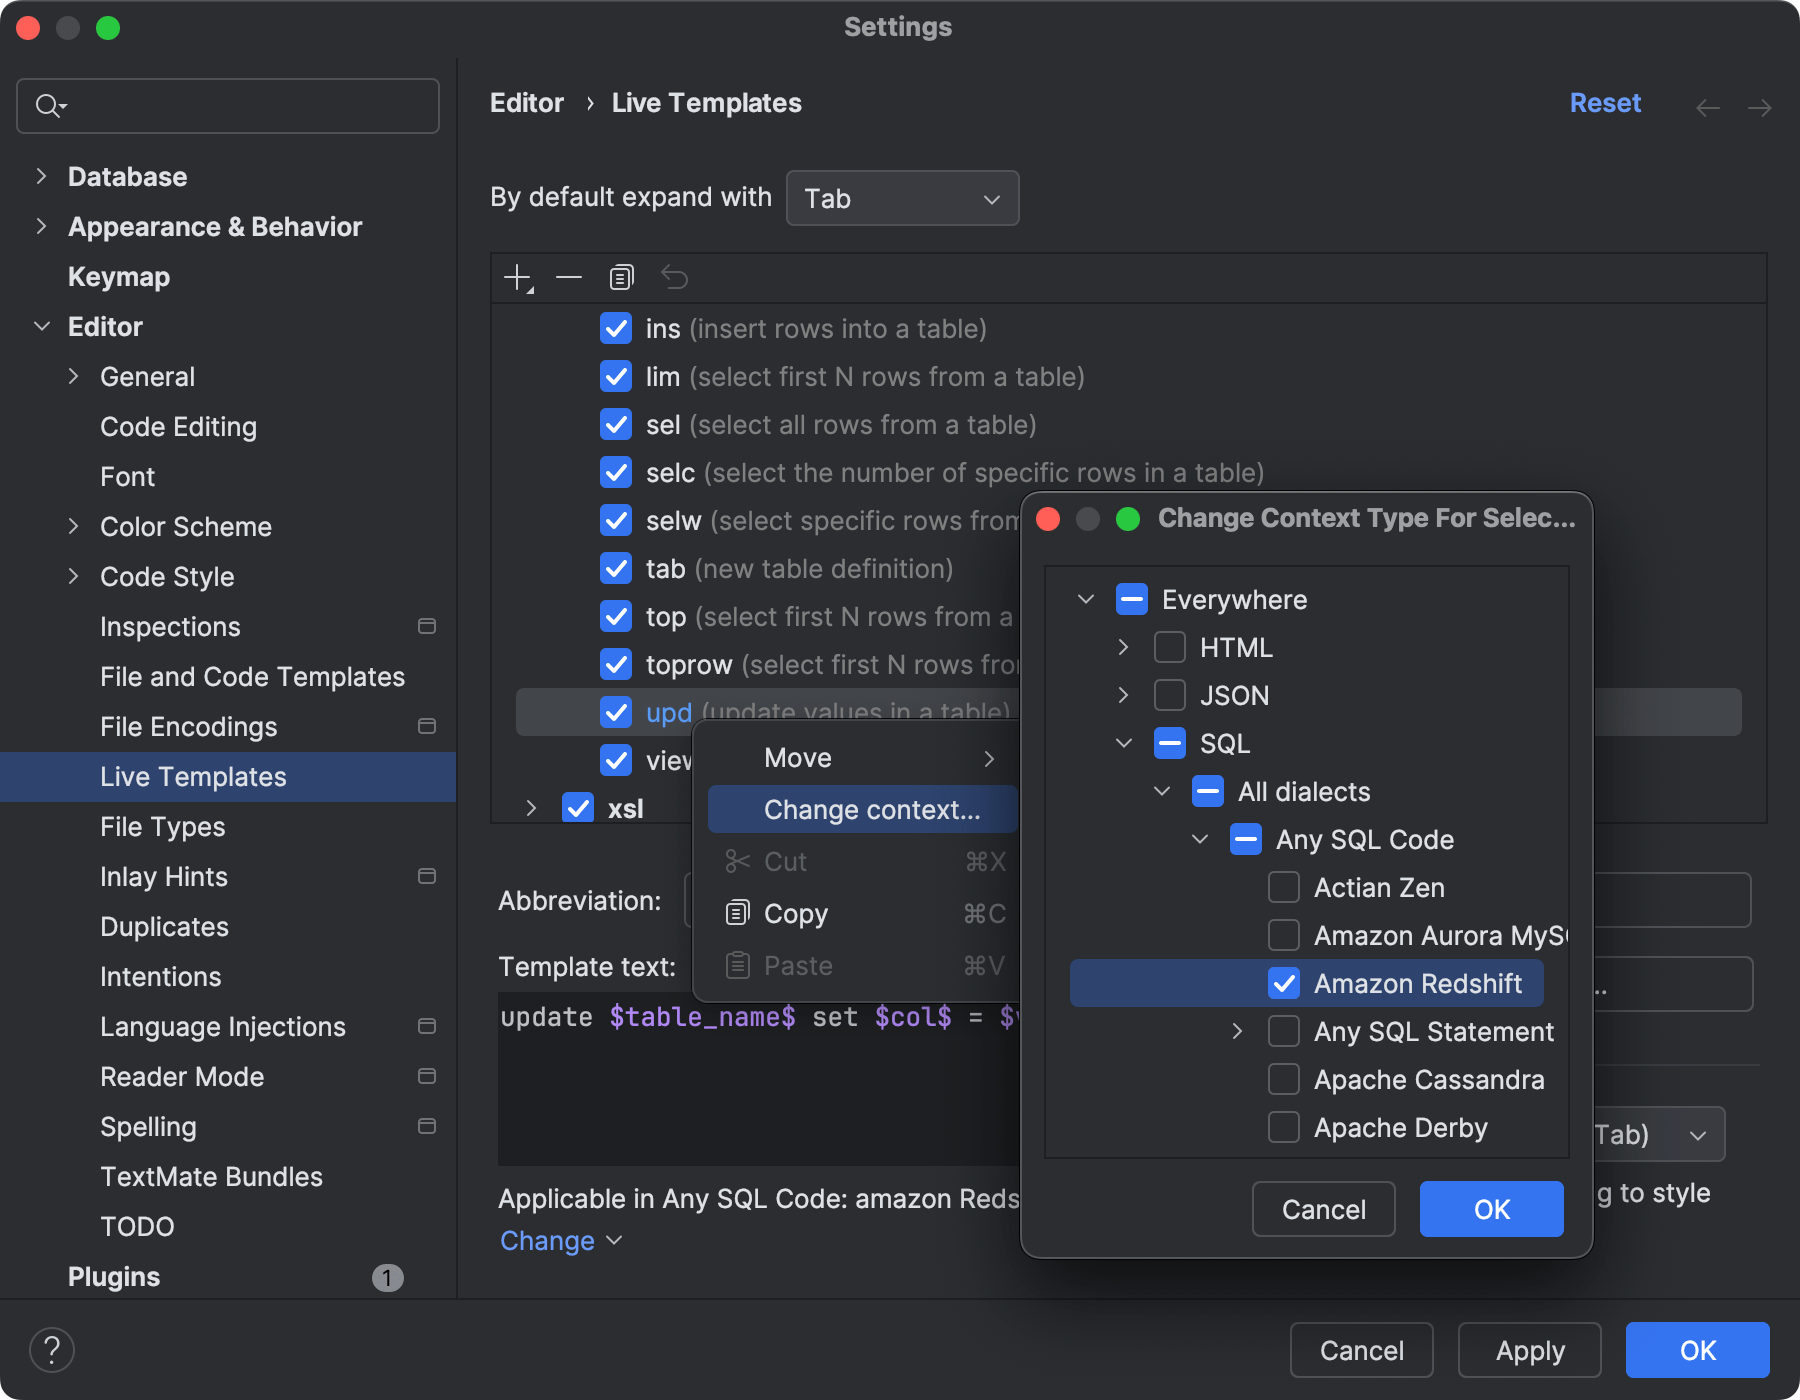Uncheck the sel template checkbox
Screen dimensions: 1800x1400
616,424
